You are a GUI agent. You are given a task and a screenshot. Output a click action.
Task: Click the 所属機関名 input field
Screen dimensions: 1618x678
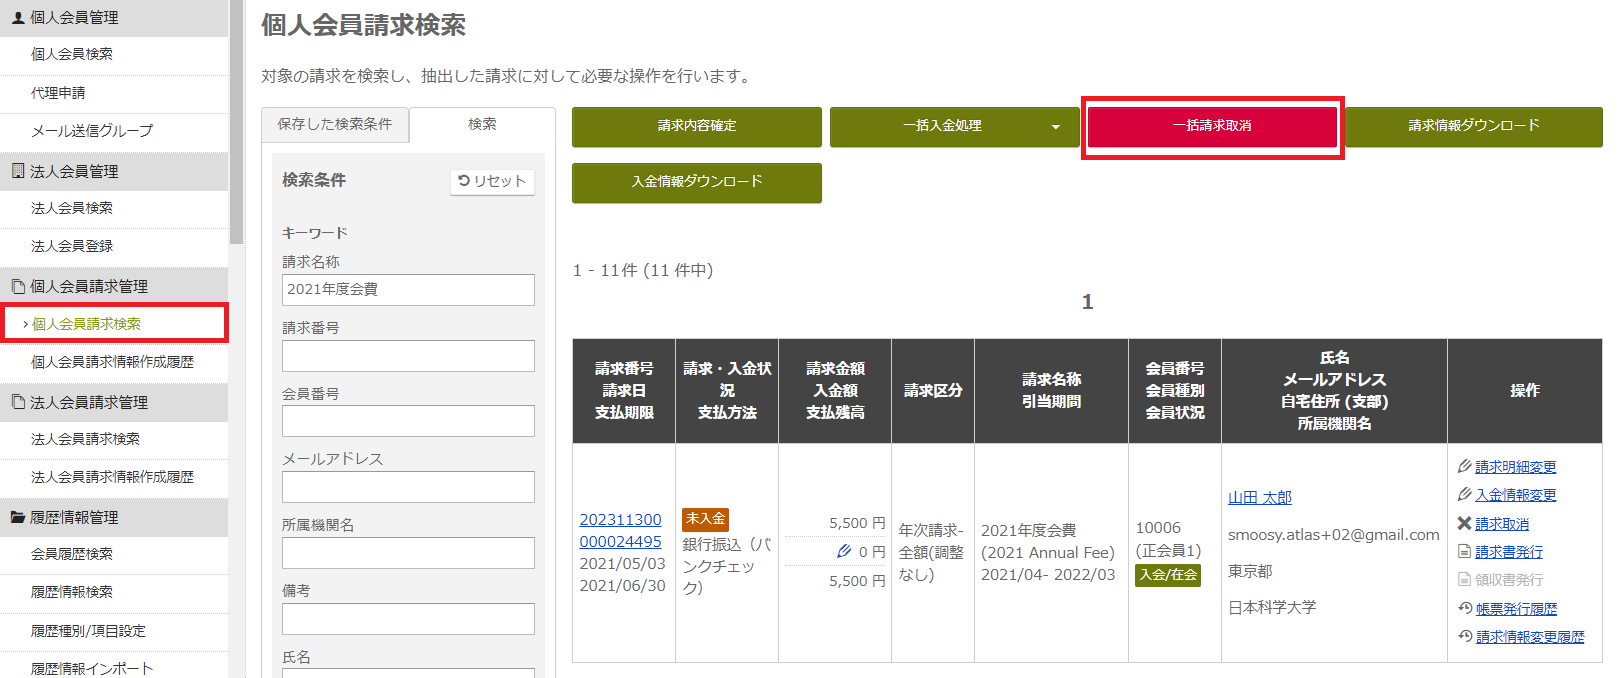(x=408, y=553)
